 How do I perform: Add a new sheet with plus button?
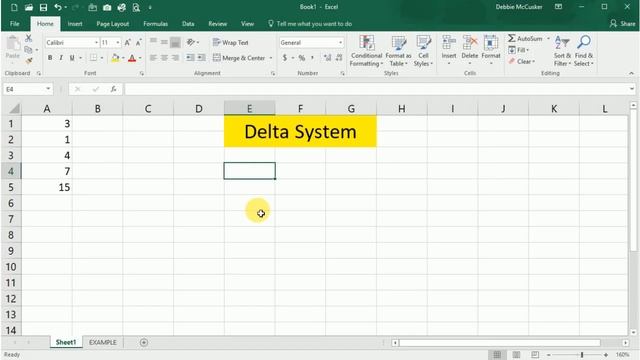[x=144, y=342]
